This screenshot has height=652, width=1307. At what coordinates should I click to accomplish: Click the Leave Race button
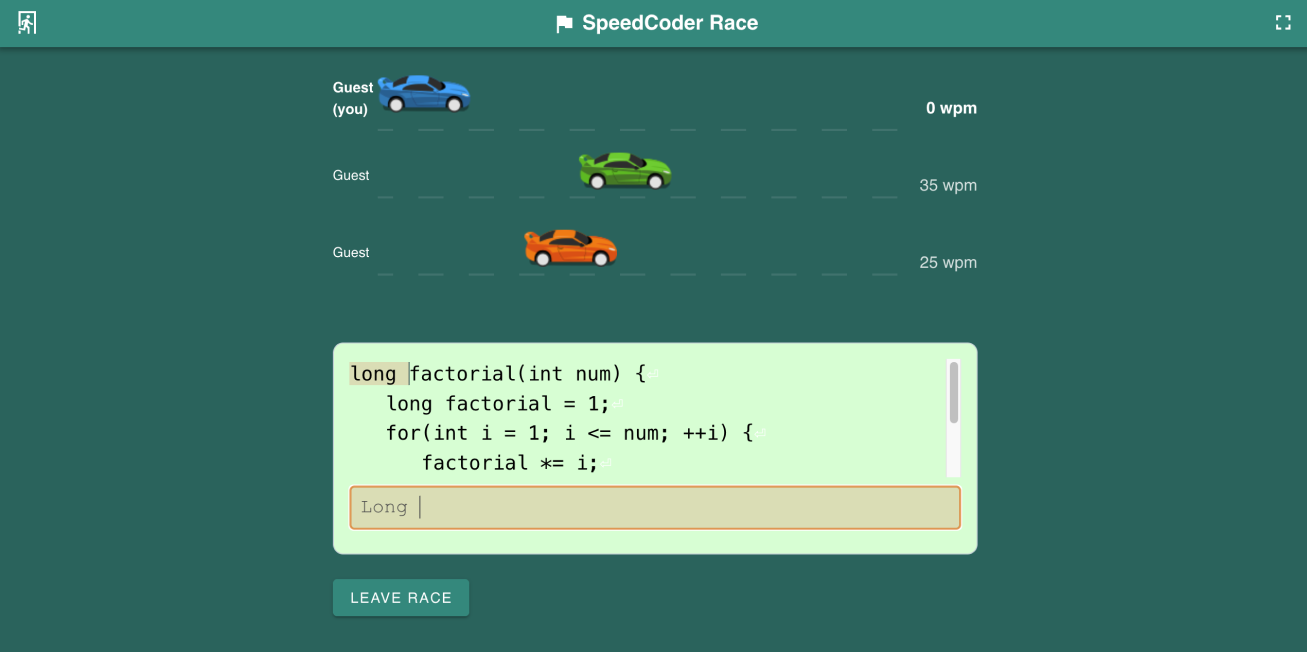click(401, 598)
